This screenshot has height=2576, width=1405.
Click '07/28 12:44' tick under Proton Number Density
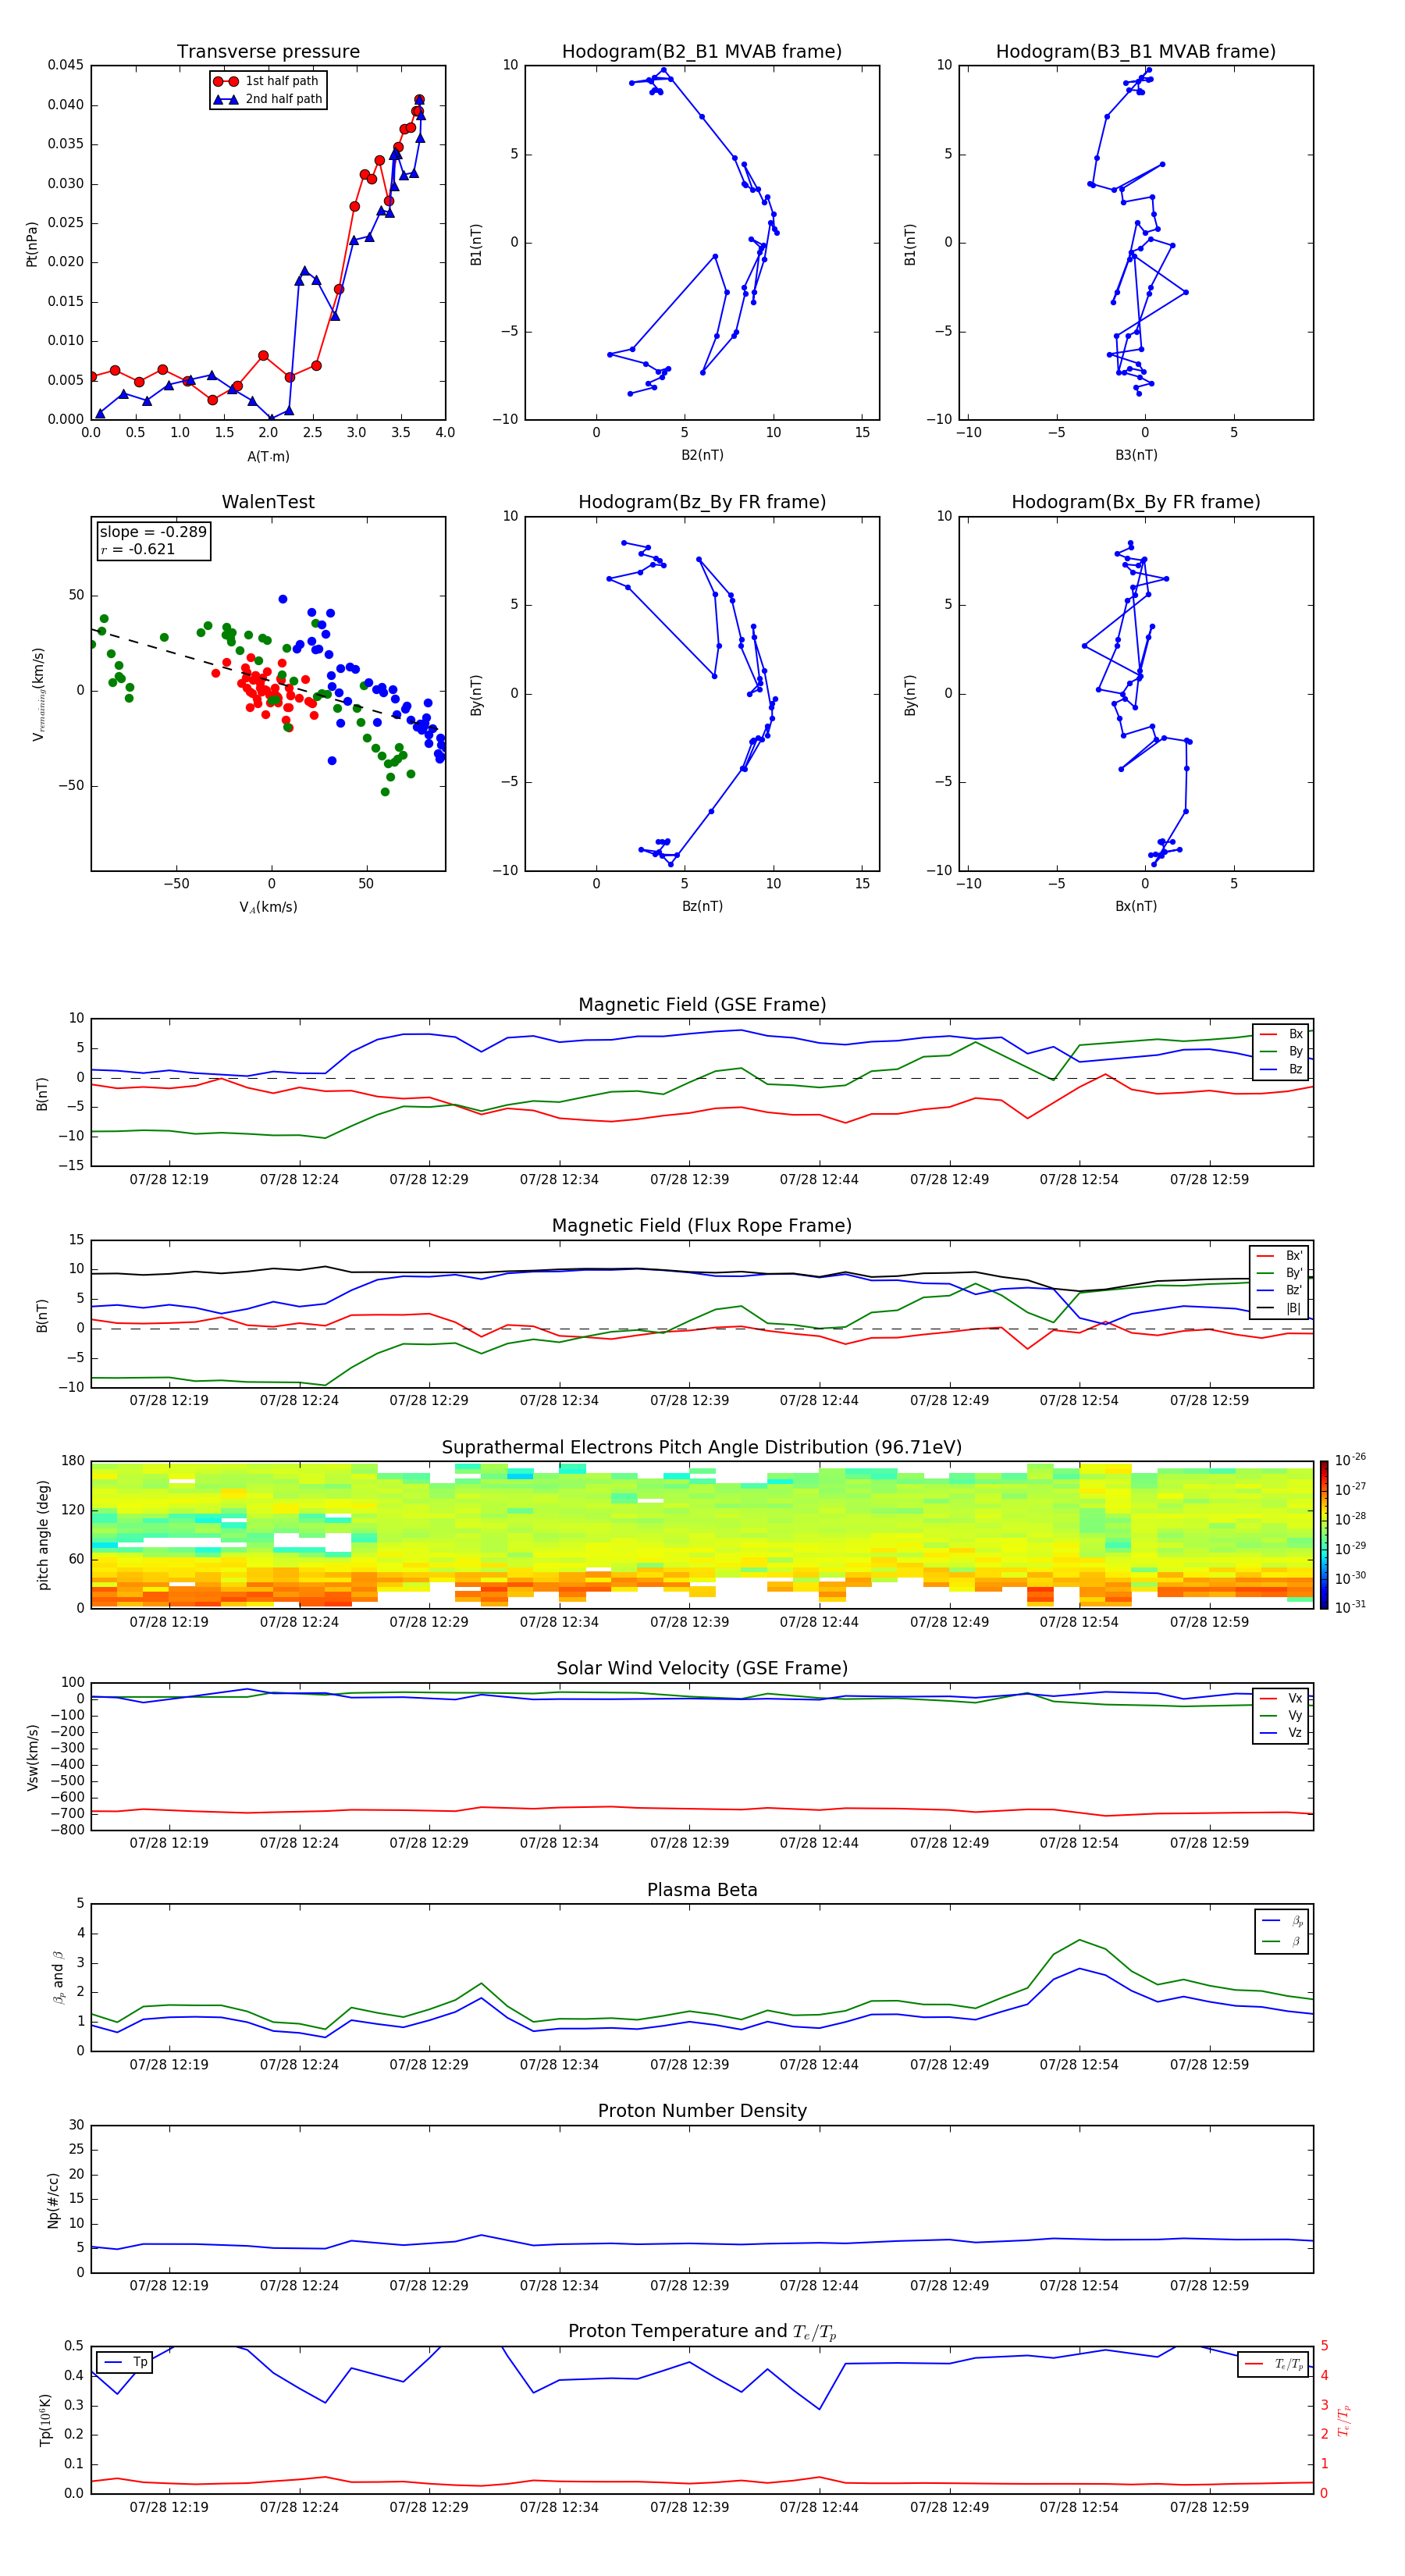[819, 2286]
